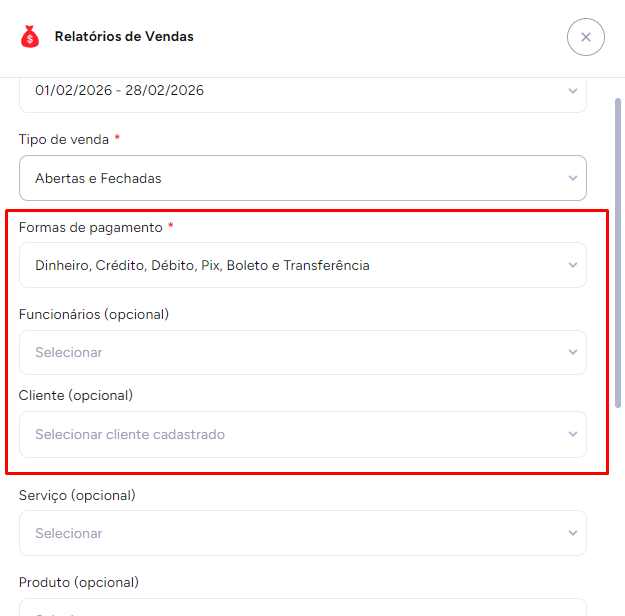Click the Funcionários (opcional) label

(94, 314)
